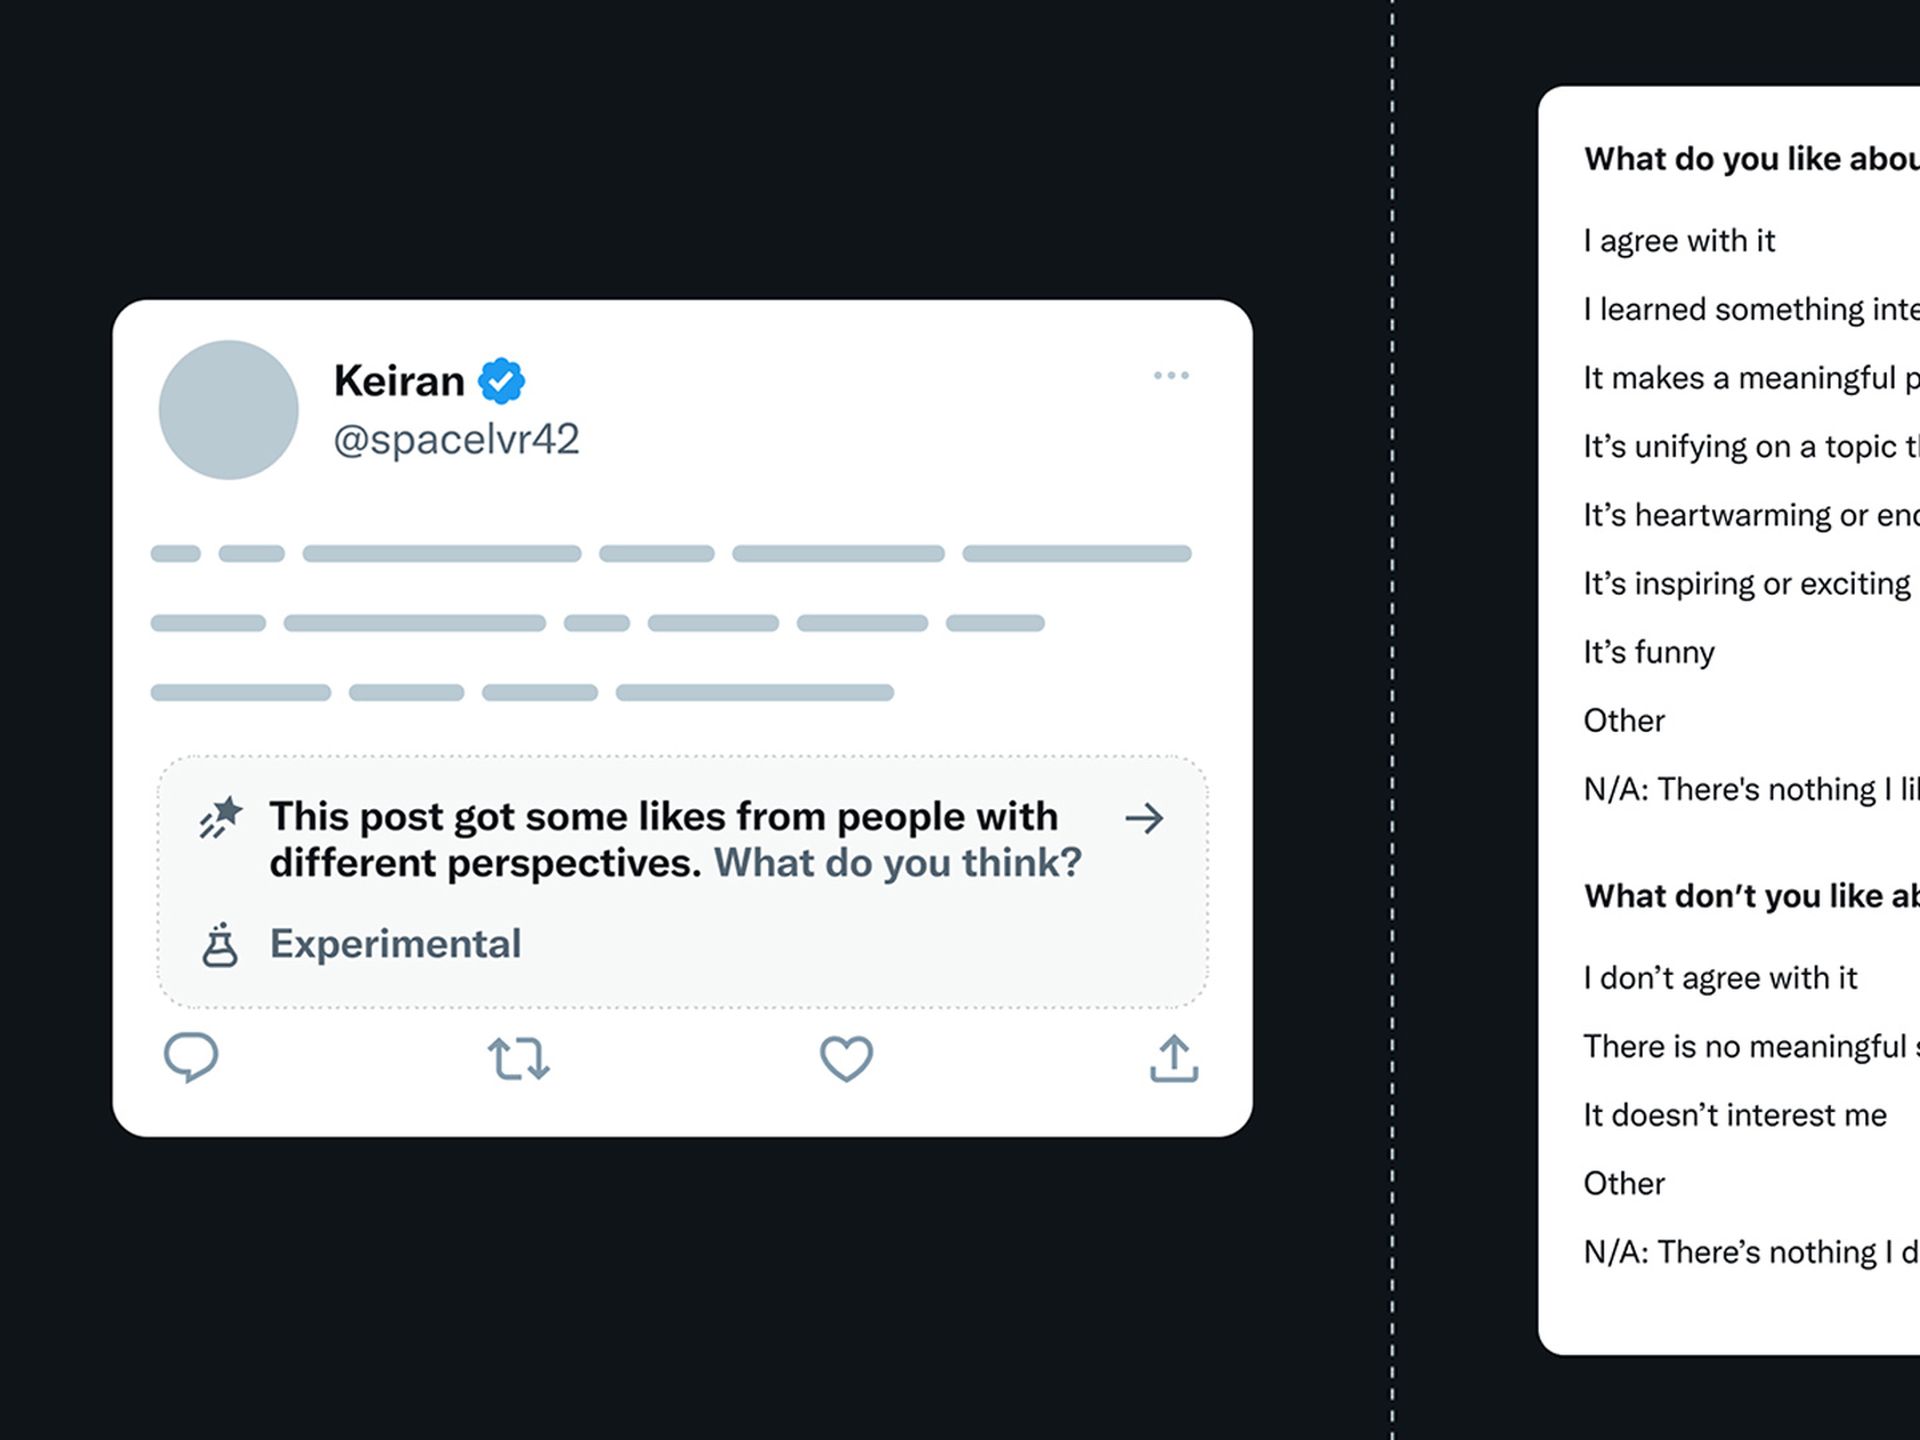This screenshot has height=1440, width=1920.
Task: Open the "What do you think?" link
Action: pyautogui.click(x=897, y=862)
